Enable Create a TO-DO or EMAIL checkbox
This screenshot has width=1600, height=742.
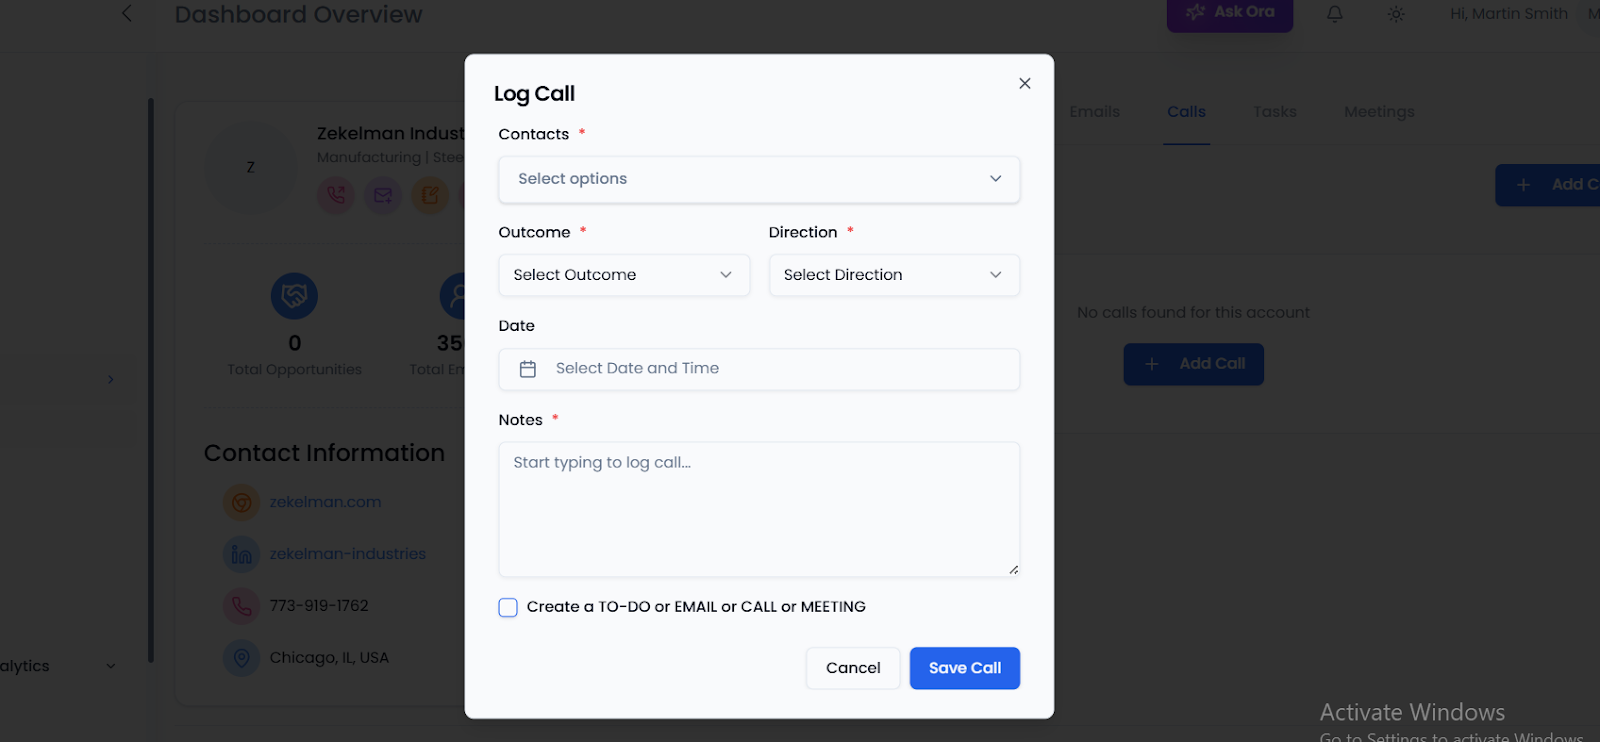point(508,608)
